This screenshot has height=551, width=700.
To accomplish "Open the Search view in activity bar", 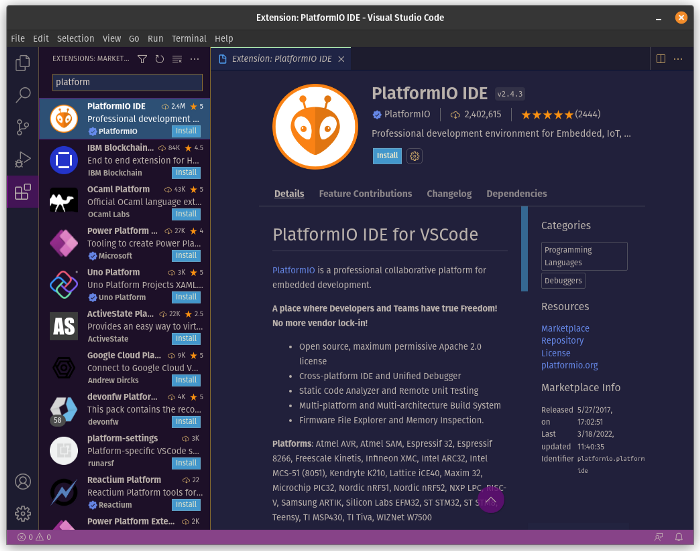I will pyautogui.click(x=22, y=95).
